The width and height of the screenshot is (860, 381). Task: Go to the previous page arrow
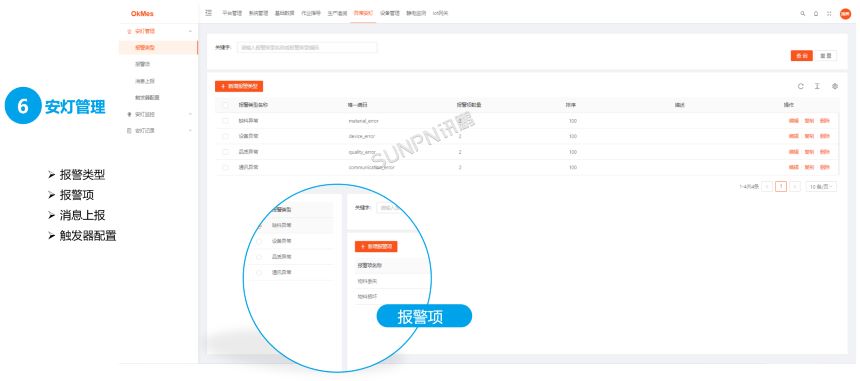[x=767, y=187]
